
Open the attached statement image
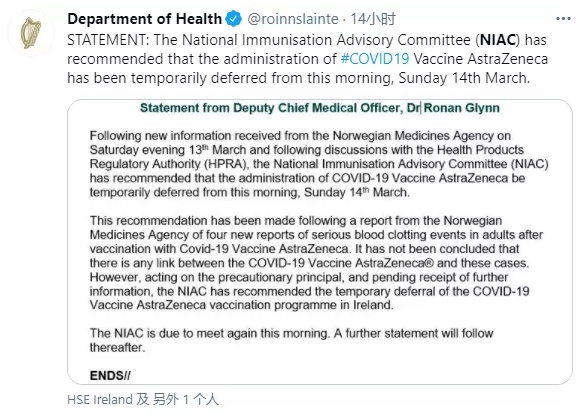320,242
